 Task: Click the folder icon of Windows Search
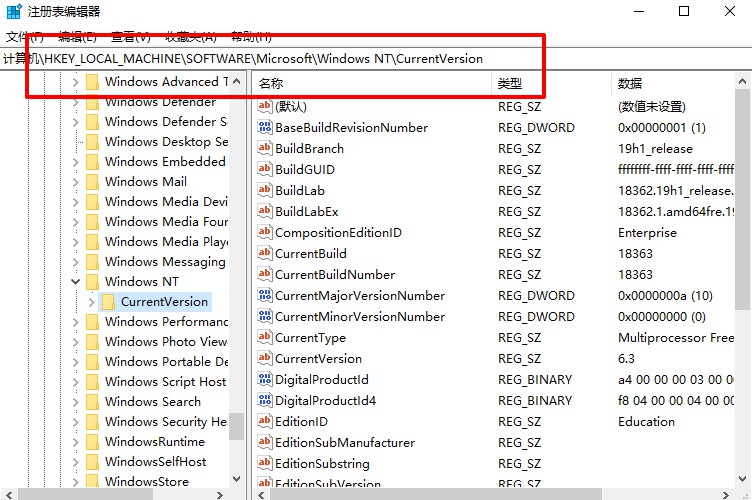point(92,401)
